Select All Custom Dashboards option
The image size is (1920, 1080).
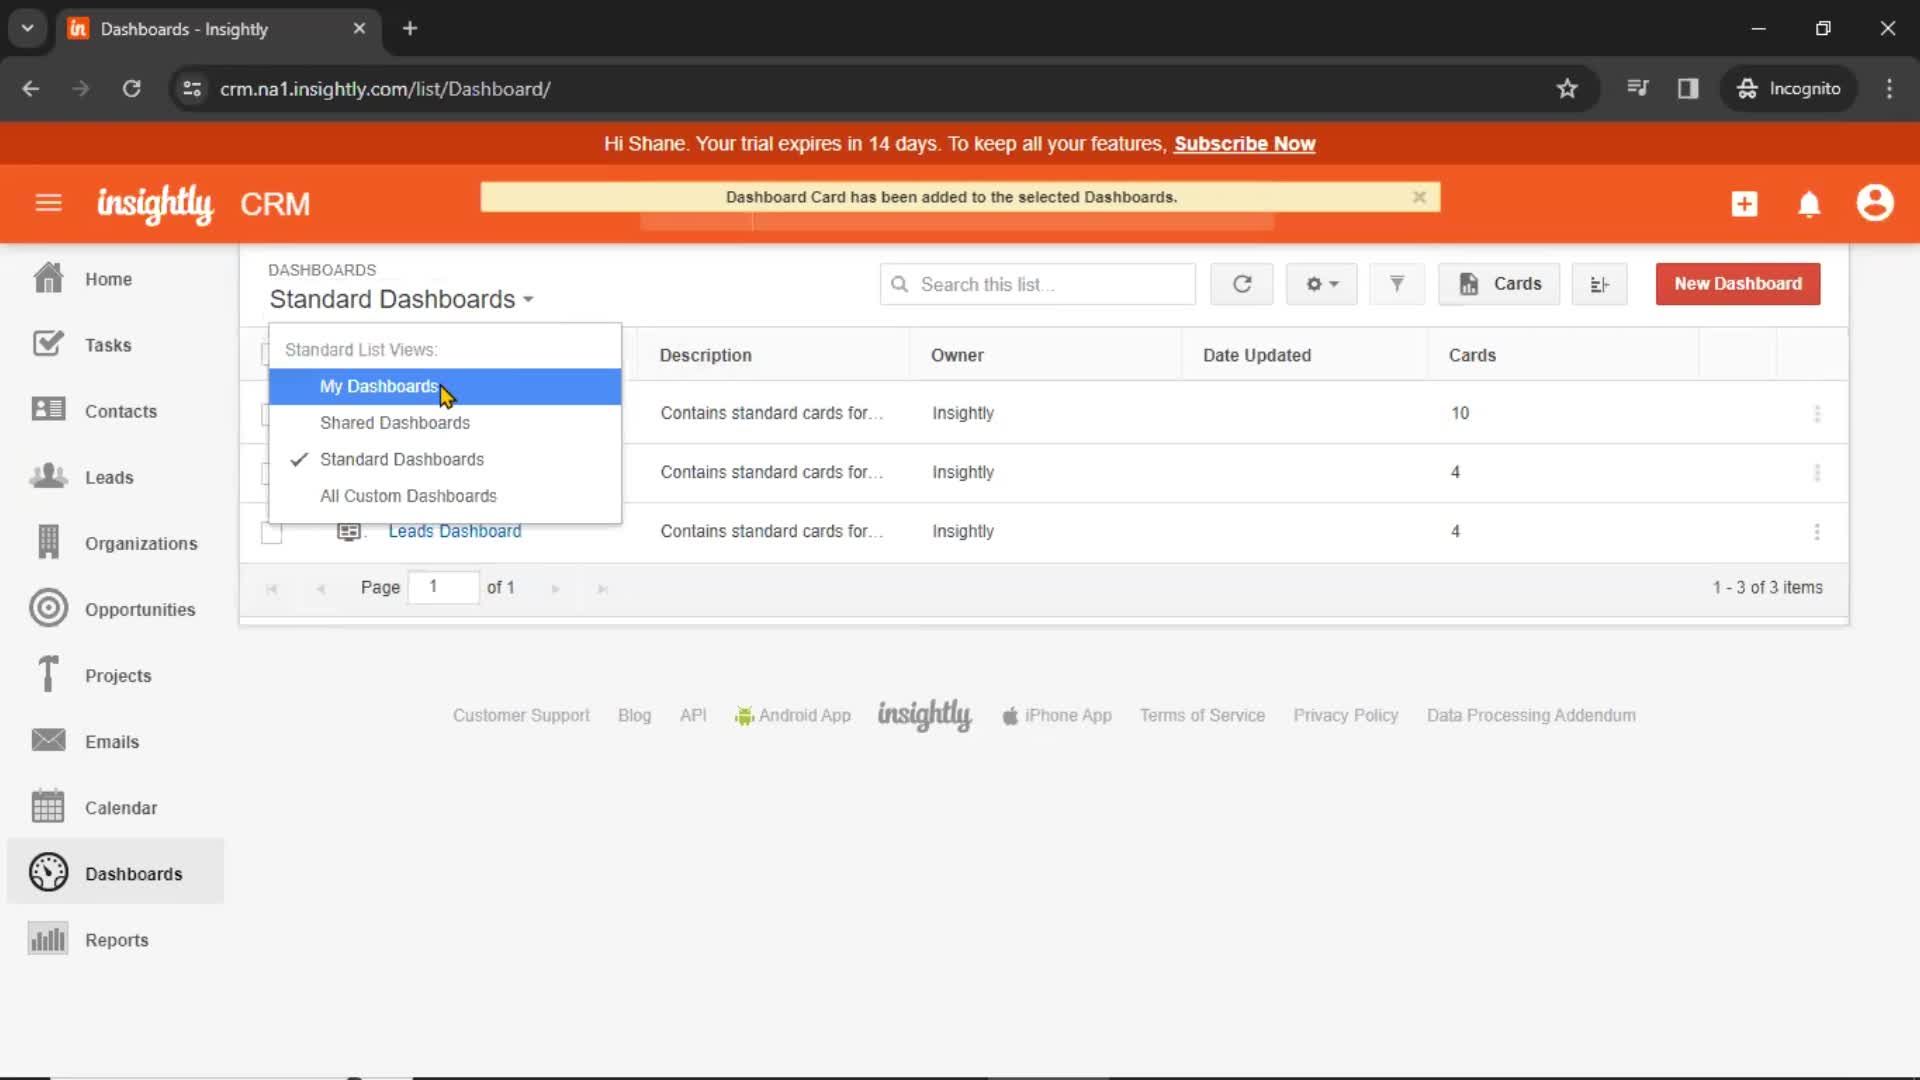tap(409, 496)
